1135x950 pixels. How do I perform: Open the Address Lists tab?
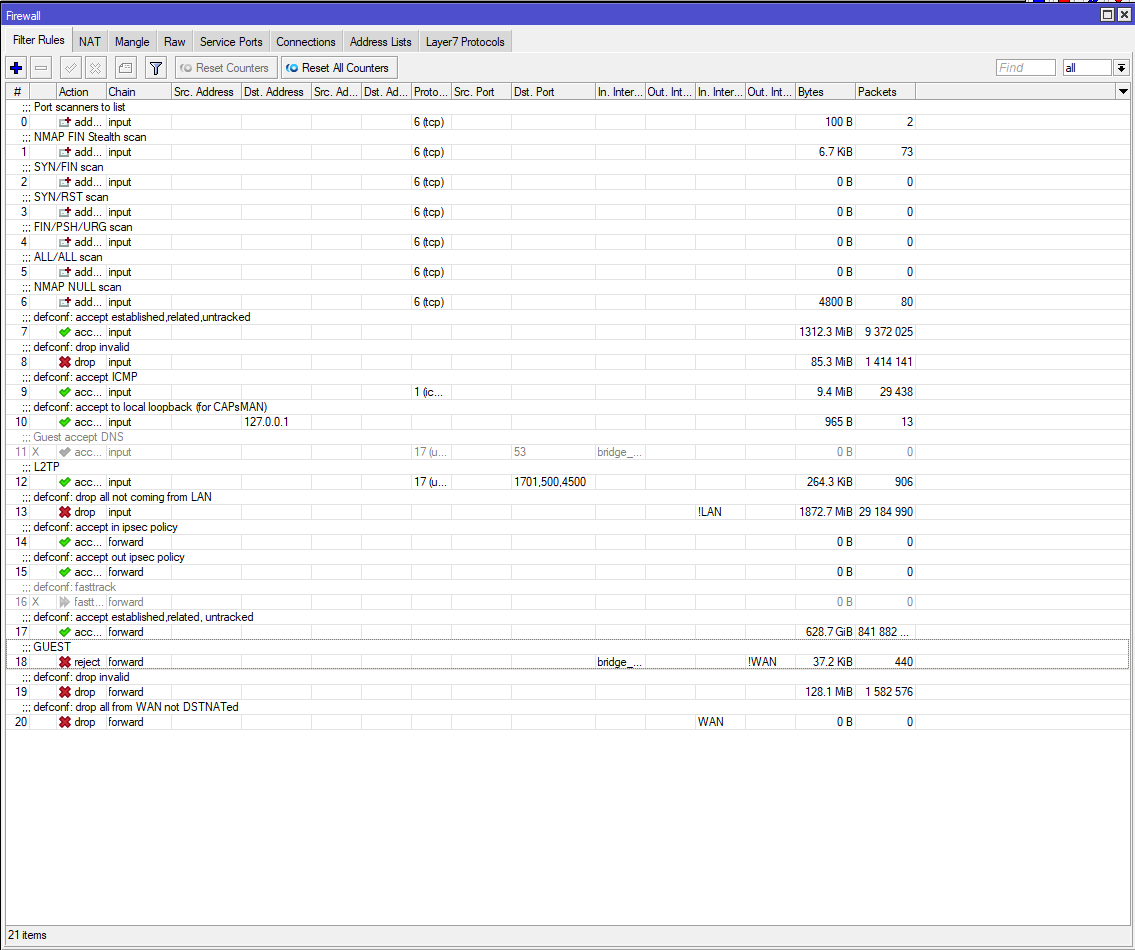click(380, 42)
